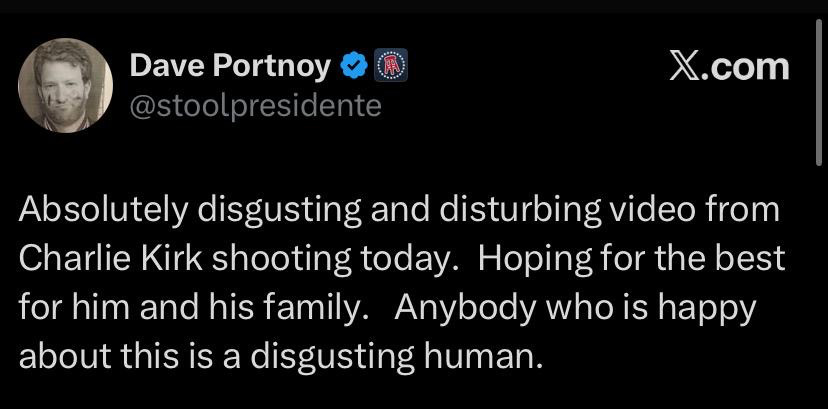Open the Barstool stool affiliate badge
The height and width of the screenshot is (409, 828).
[x=388, y=67]
